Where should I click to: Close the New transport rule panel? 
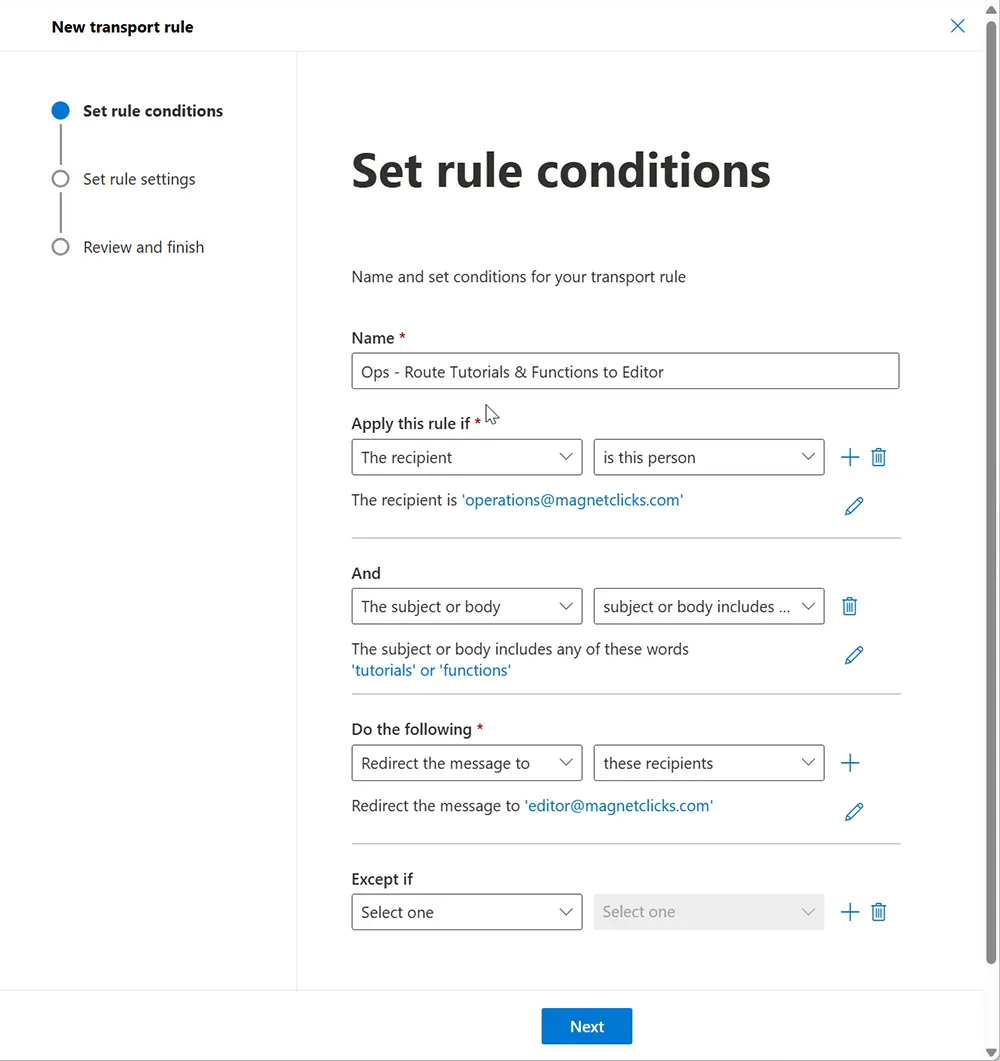pos(957,26)
